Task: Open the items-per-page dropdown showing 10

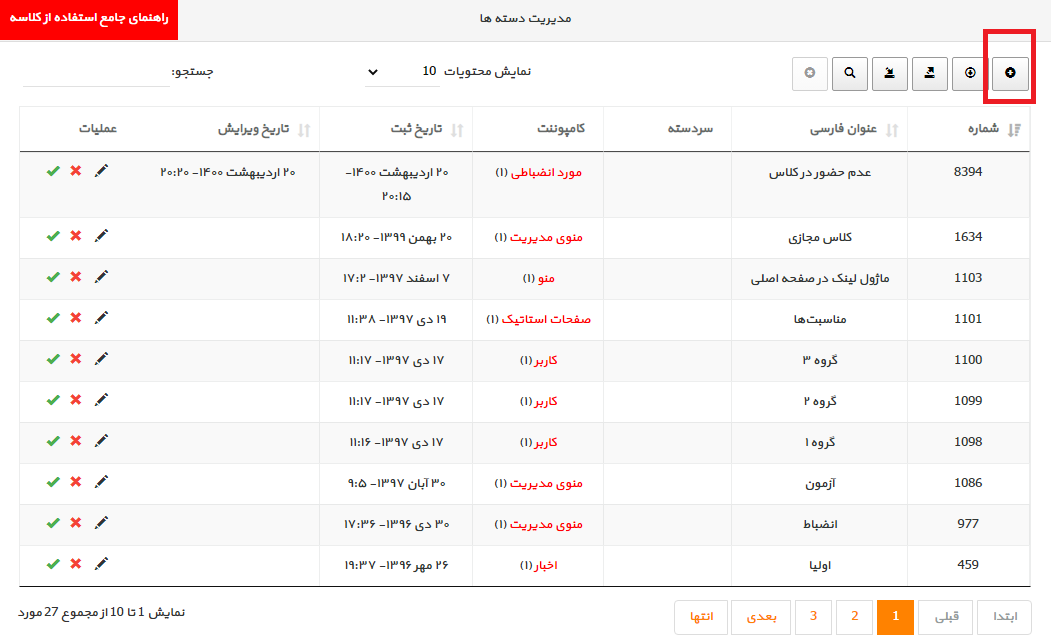Action: click(402, 72)
